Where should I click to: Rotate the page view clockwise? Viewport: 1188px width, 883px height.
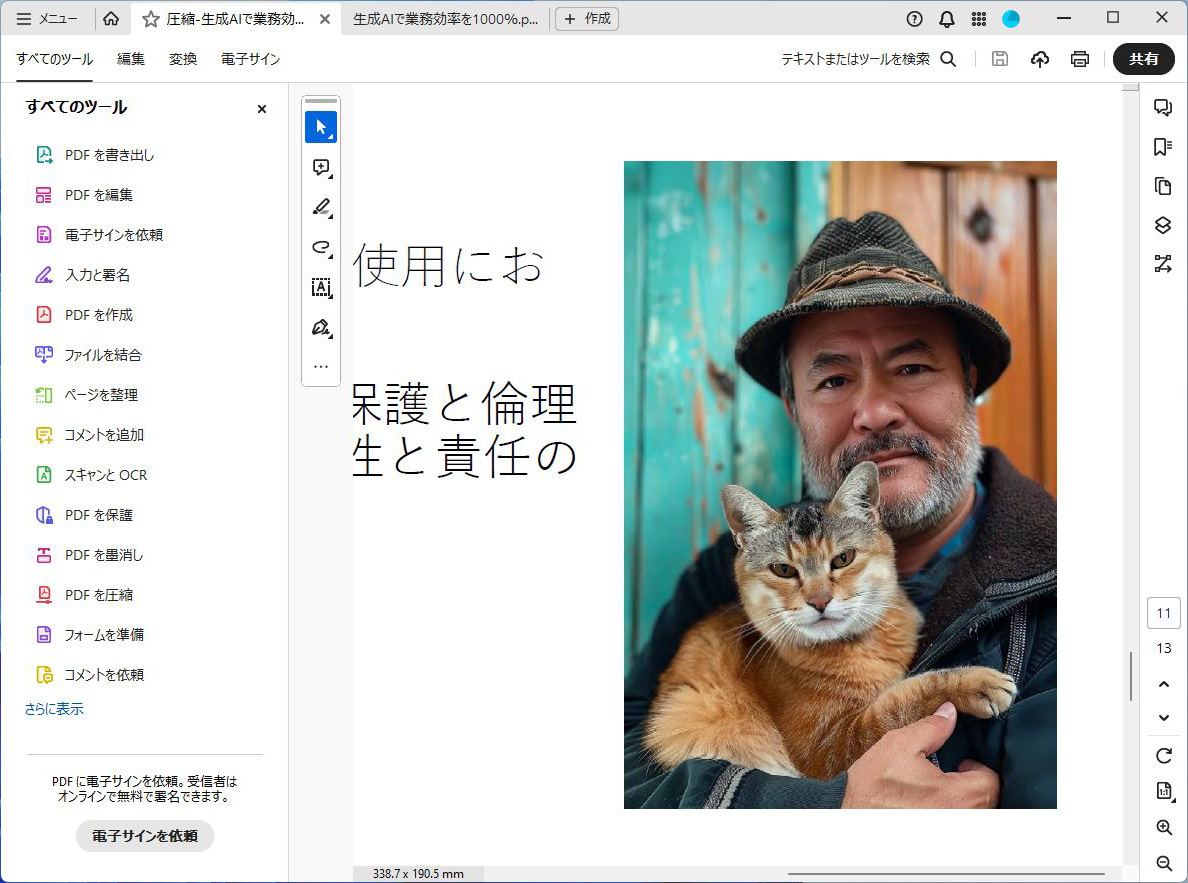(1164, 756)
